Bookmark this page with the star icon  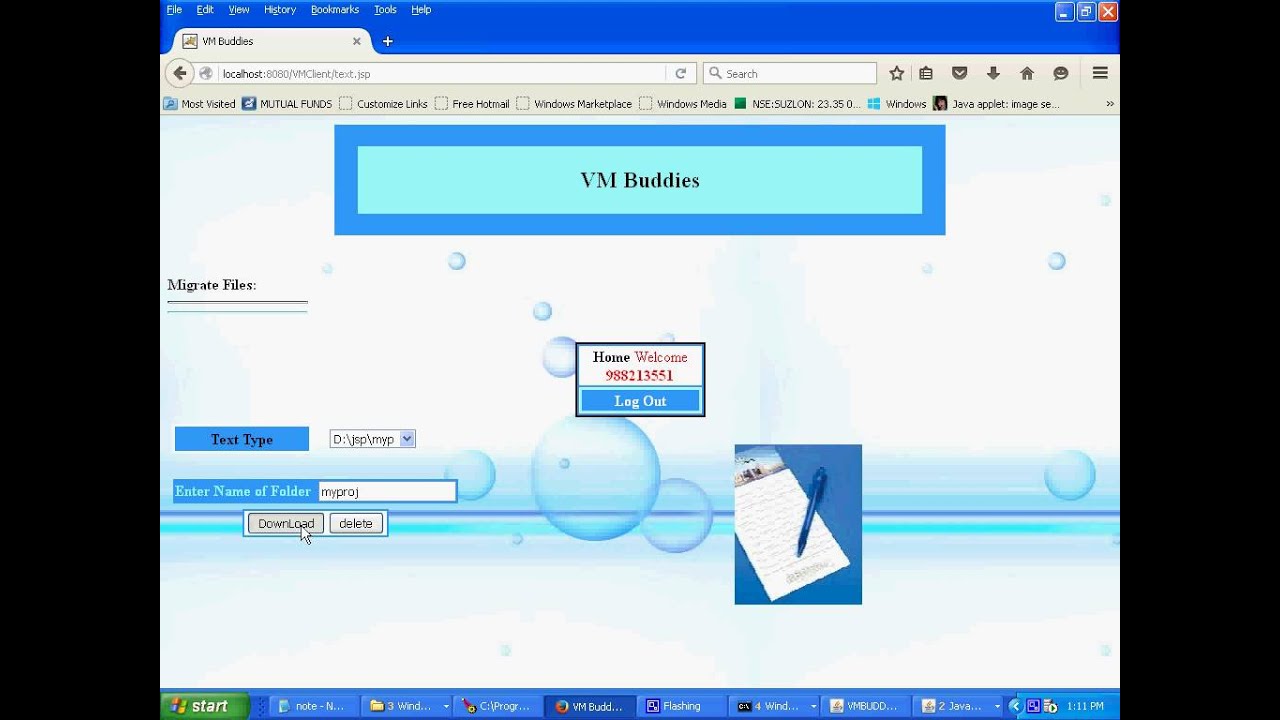[897, 73]
